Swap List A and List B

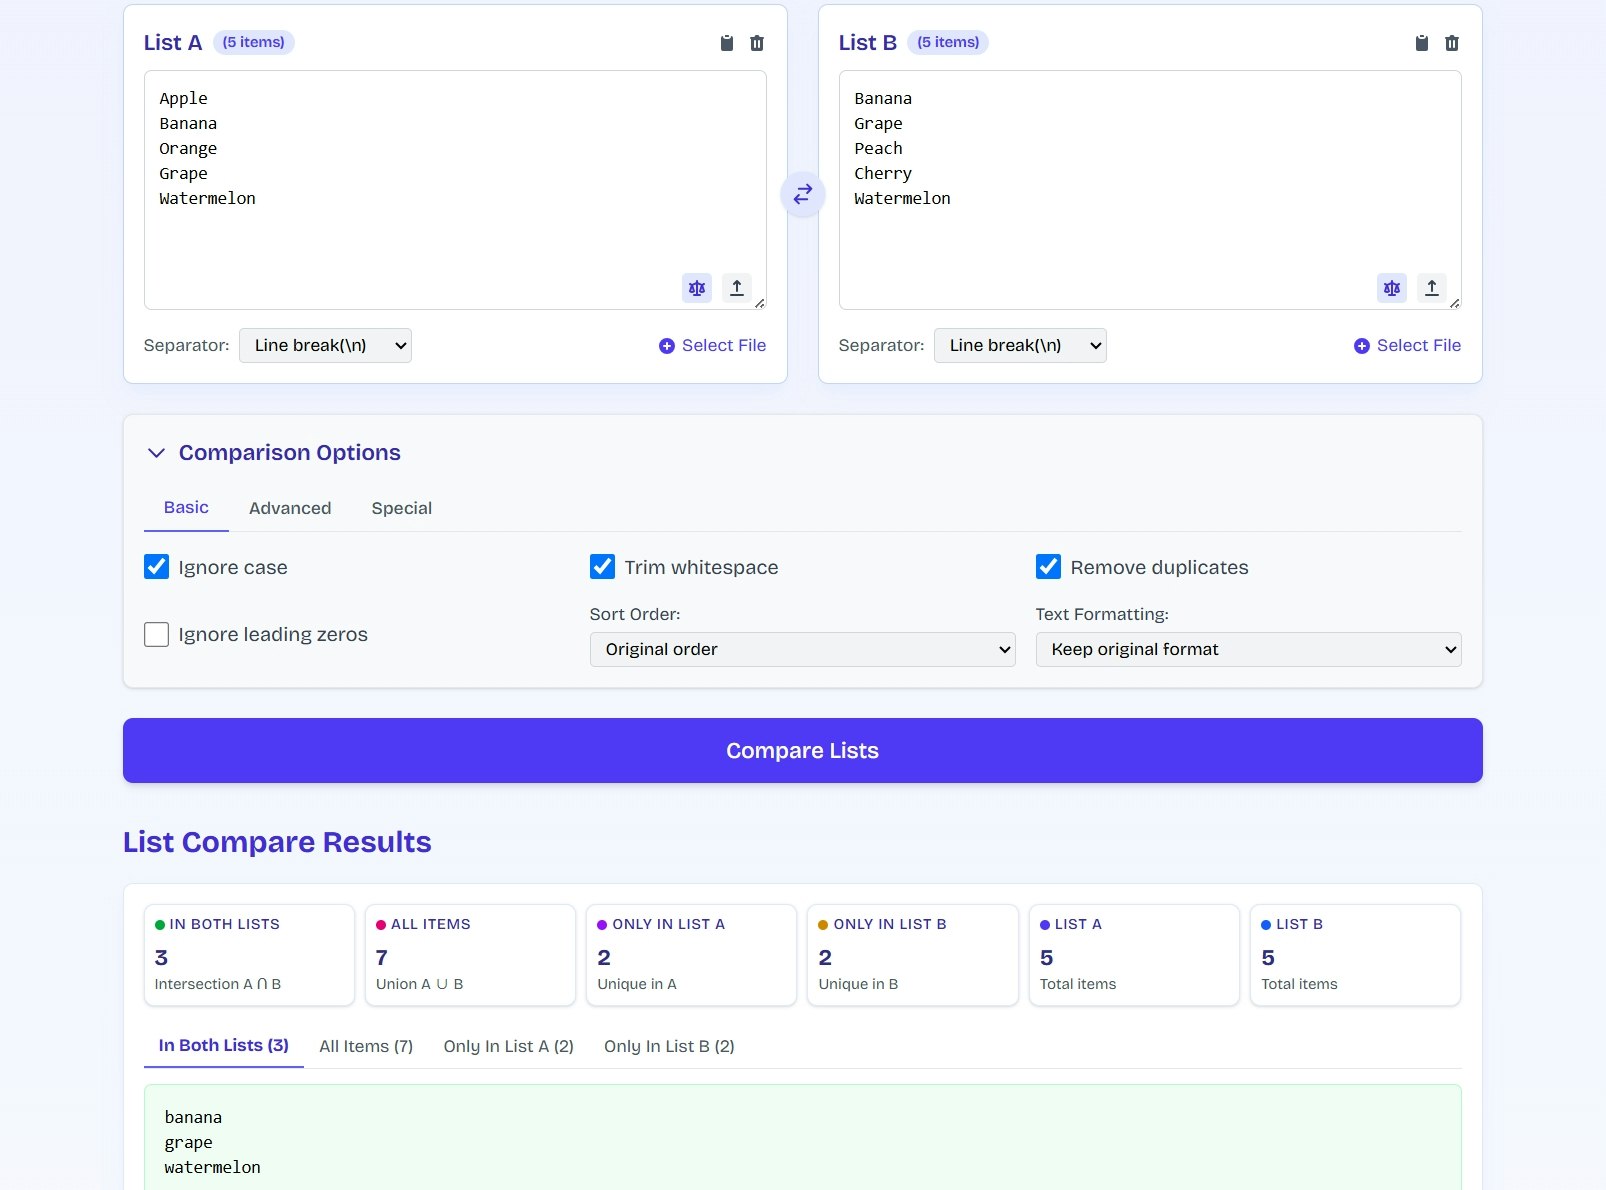803,194
